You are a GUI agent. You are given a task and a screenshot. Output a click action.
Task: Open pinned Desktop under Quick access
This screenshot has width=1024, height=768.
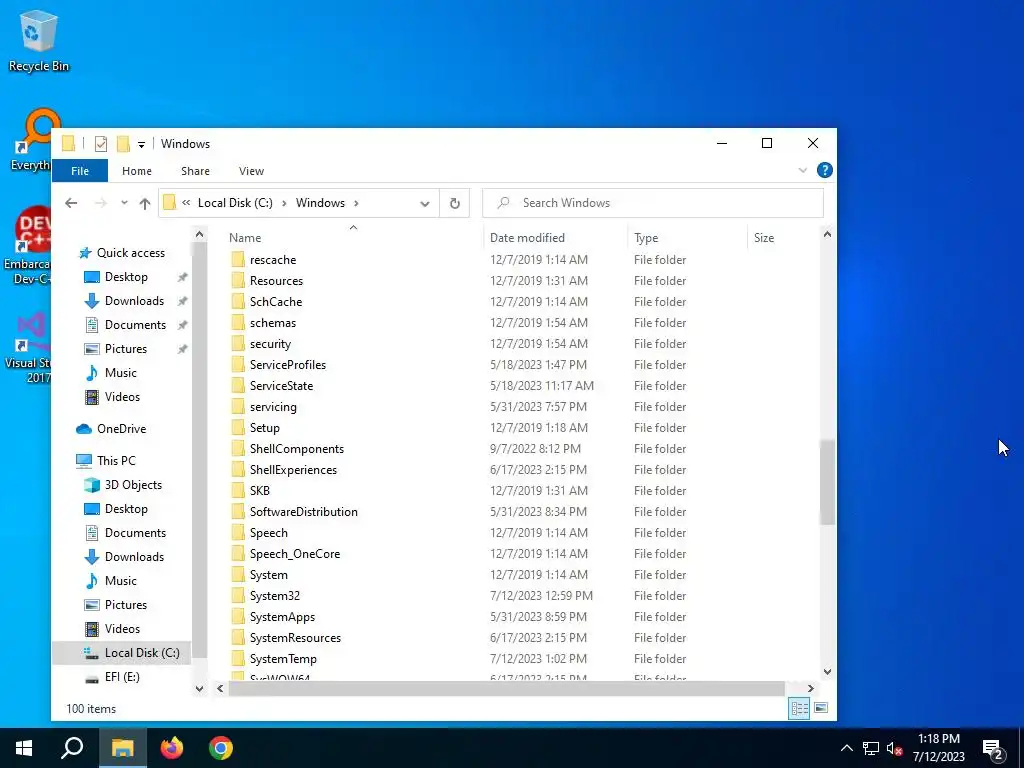(x=126, y=277)
